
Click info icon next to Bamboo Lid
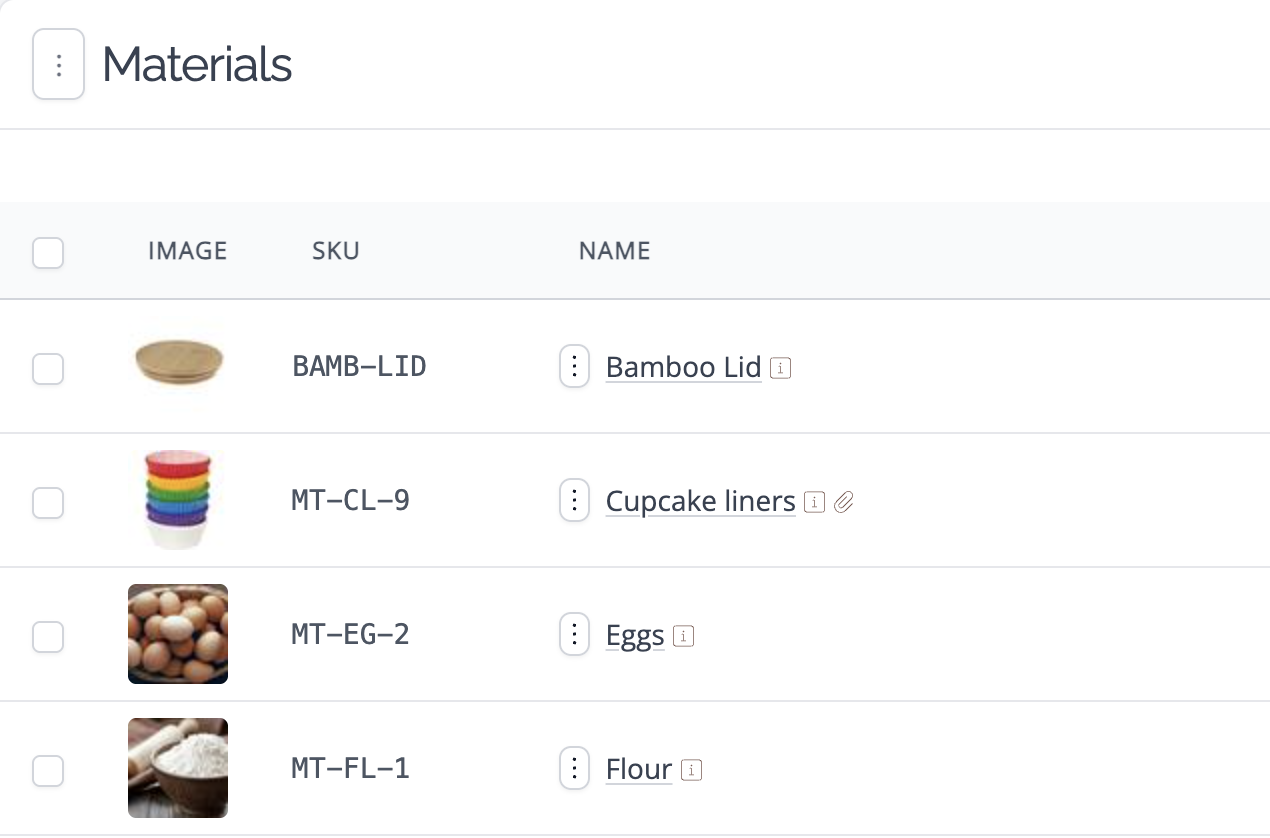782,369
